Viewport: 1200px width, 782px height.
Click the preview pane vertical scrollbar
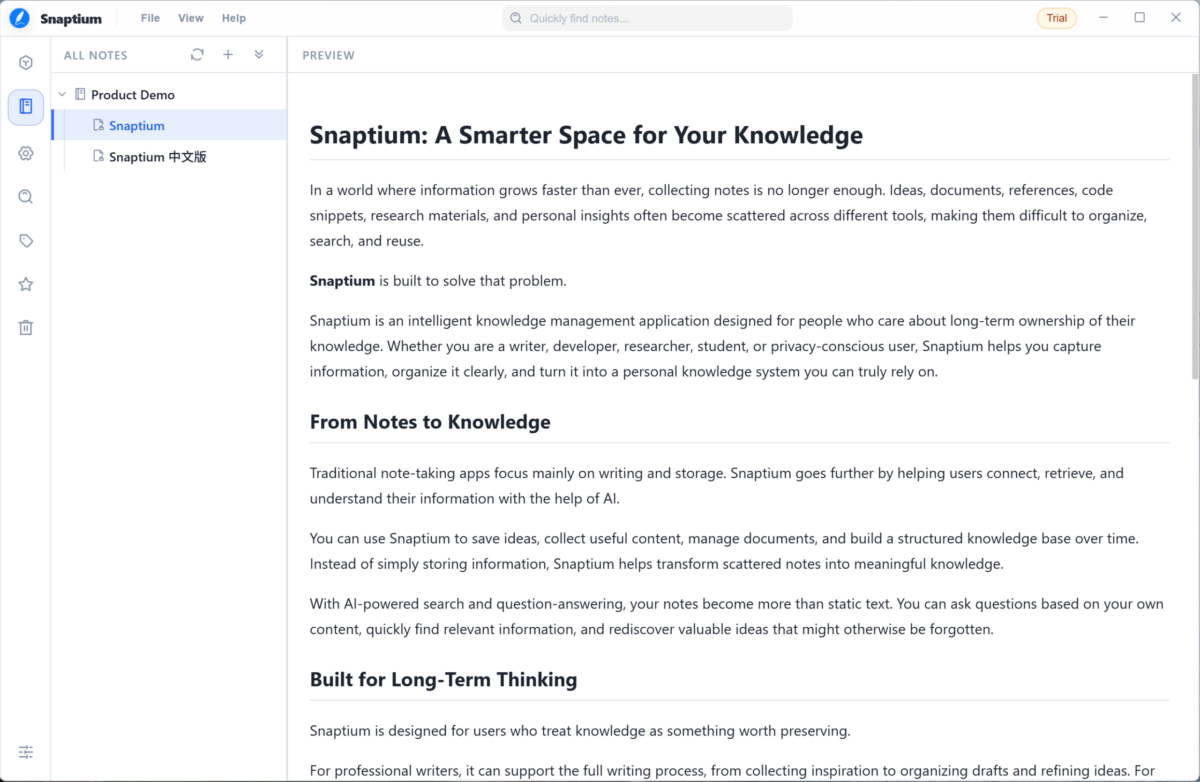click(1195, 228)
